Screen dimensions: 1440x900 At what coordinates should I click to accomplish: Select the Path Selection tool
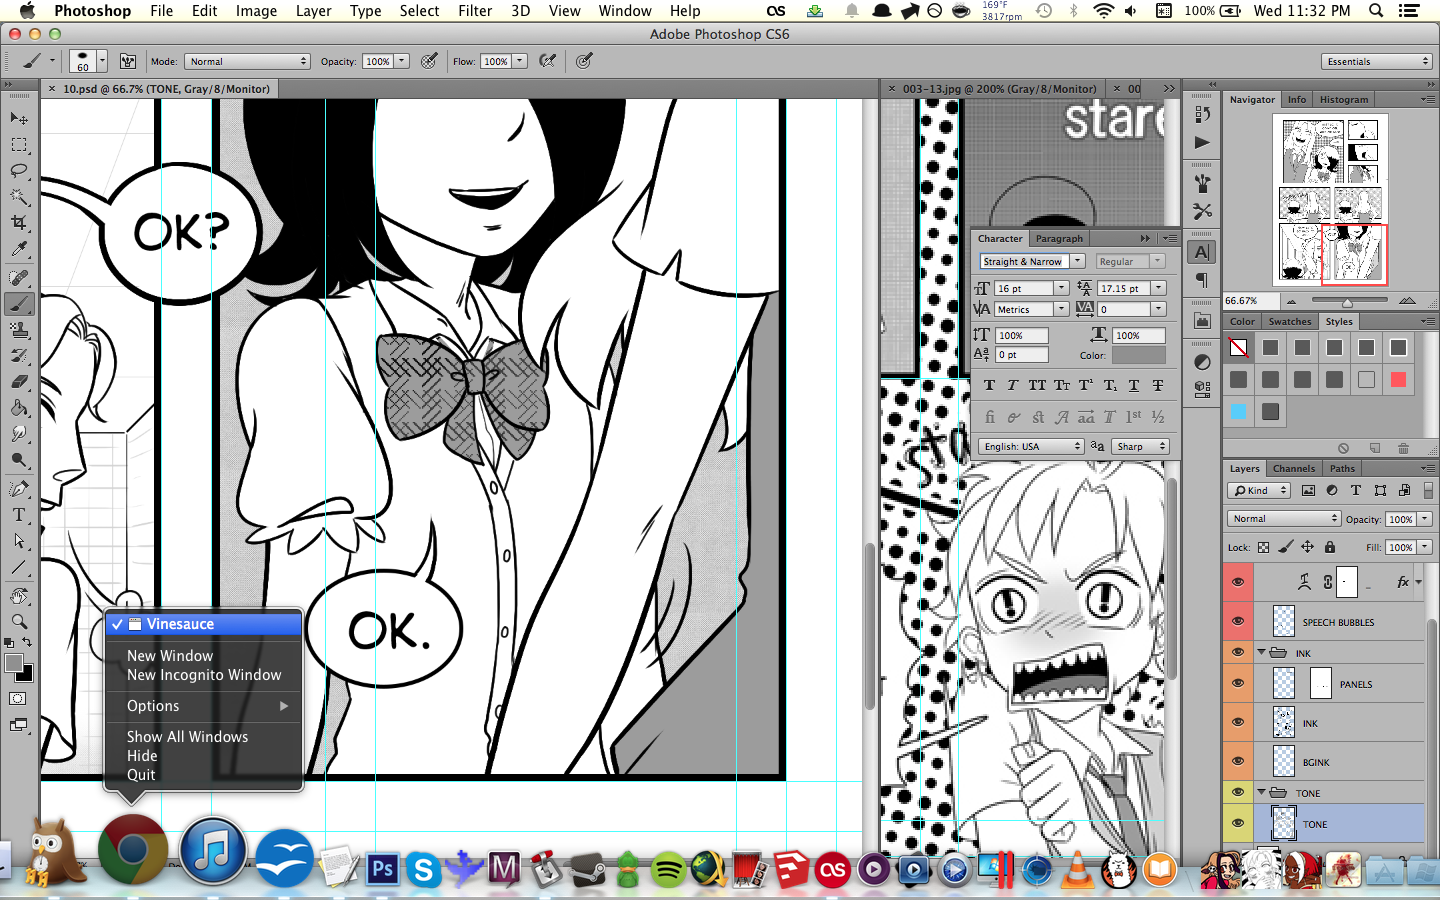[19, 541]
